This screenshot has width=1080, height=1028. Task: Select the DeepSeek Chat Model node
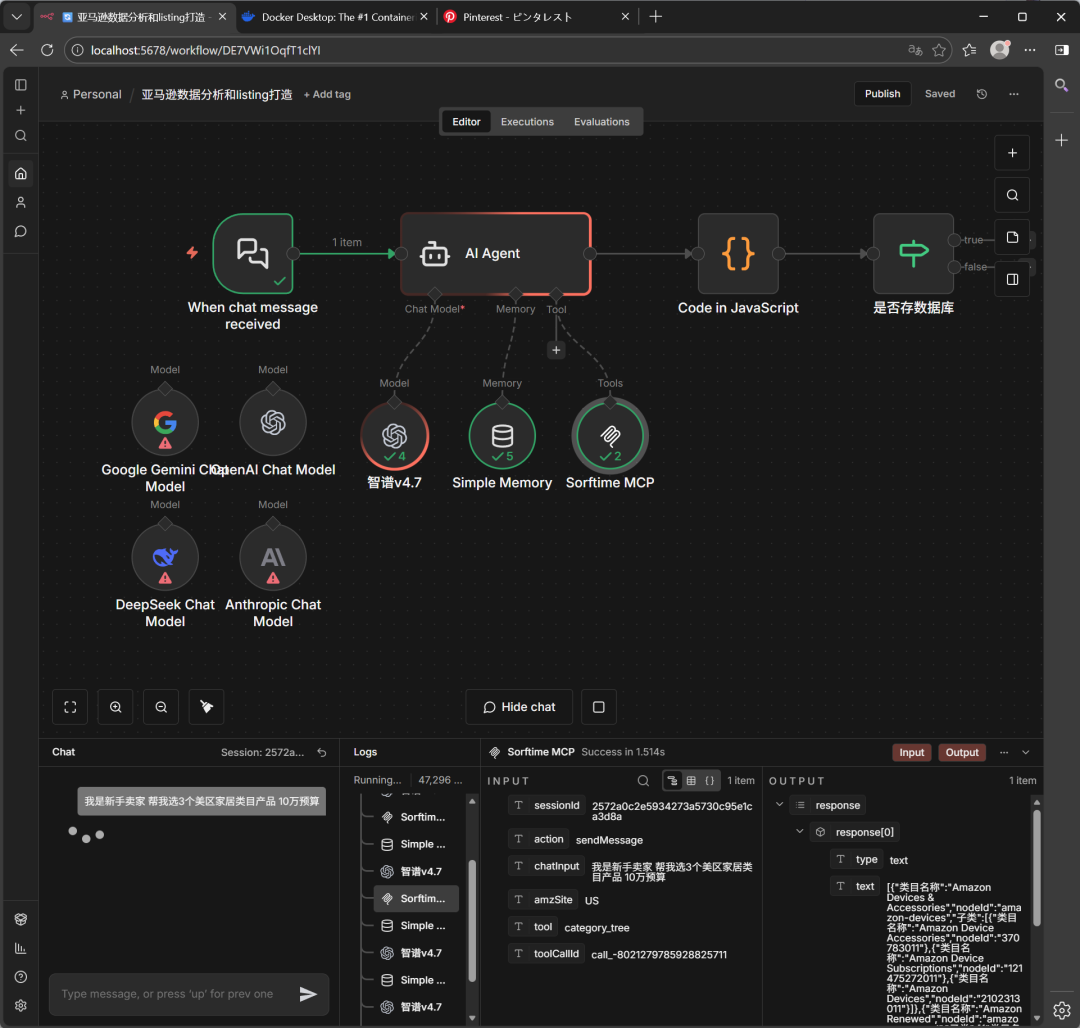165,557
